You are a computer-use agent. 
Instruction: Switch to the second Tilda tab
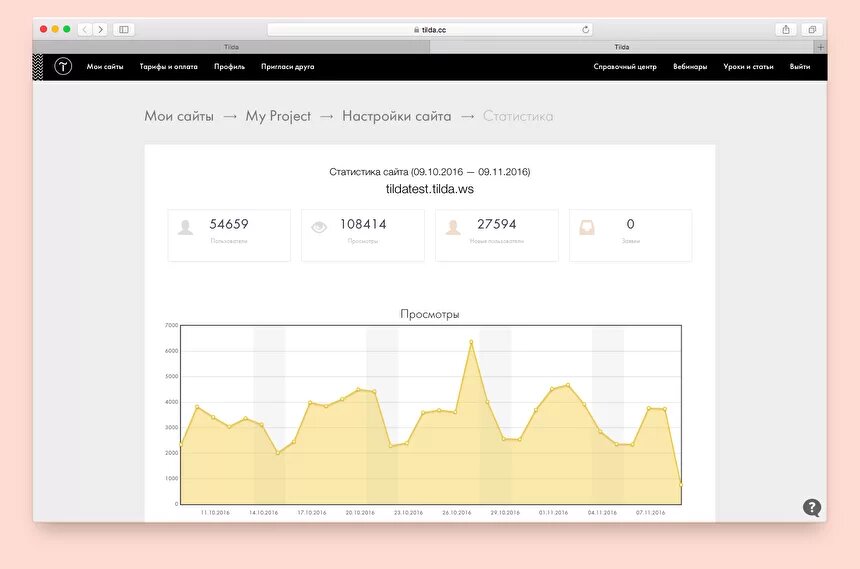622,47
